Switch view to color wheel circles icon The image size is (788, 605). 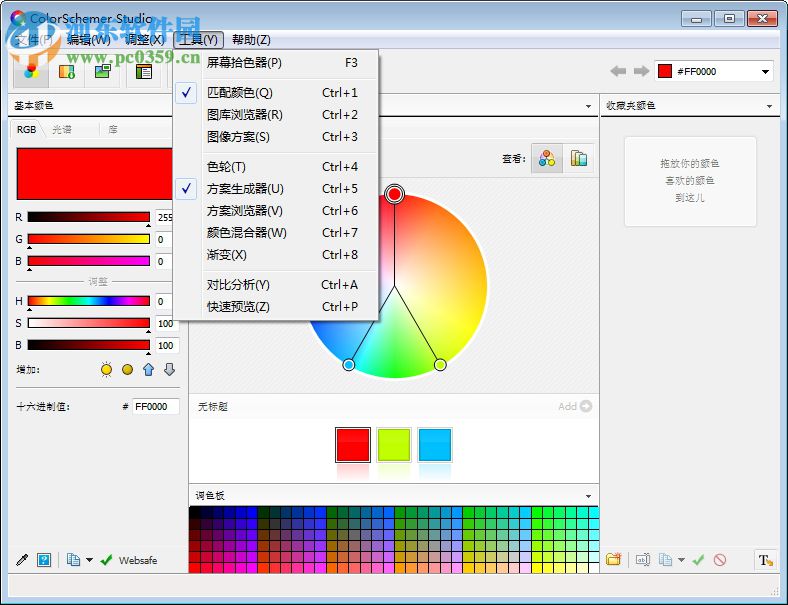click(x=547, y=159)
